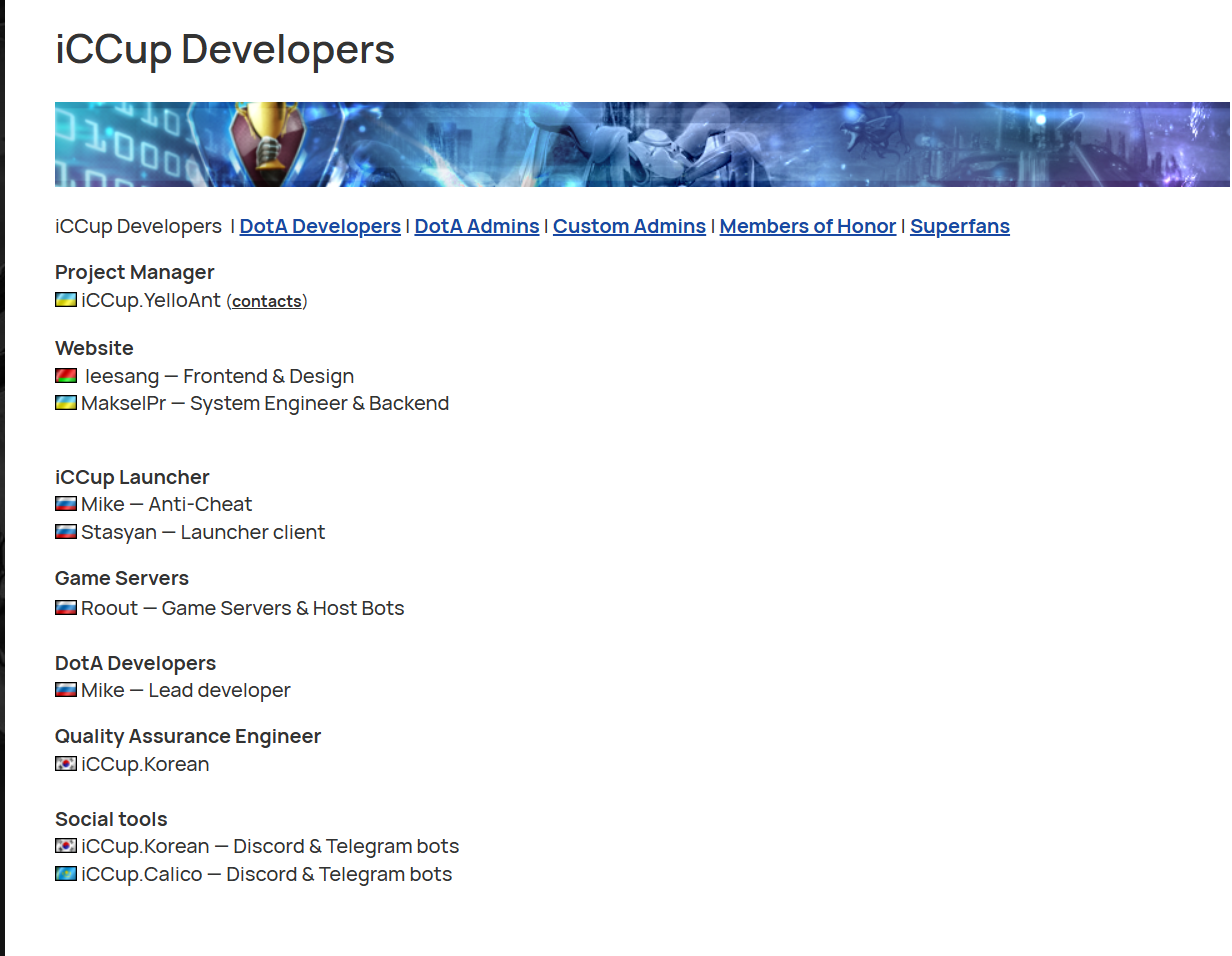
Task: Click the DotA Developers section heading
Action: pyautogui.click(x=135, y=663)
